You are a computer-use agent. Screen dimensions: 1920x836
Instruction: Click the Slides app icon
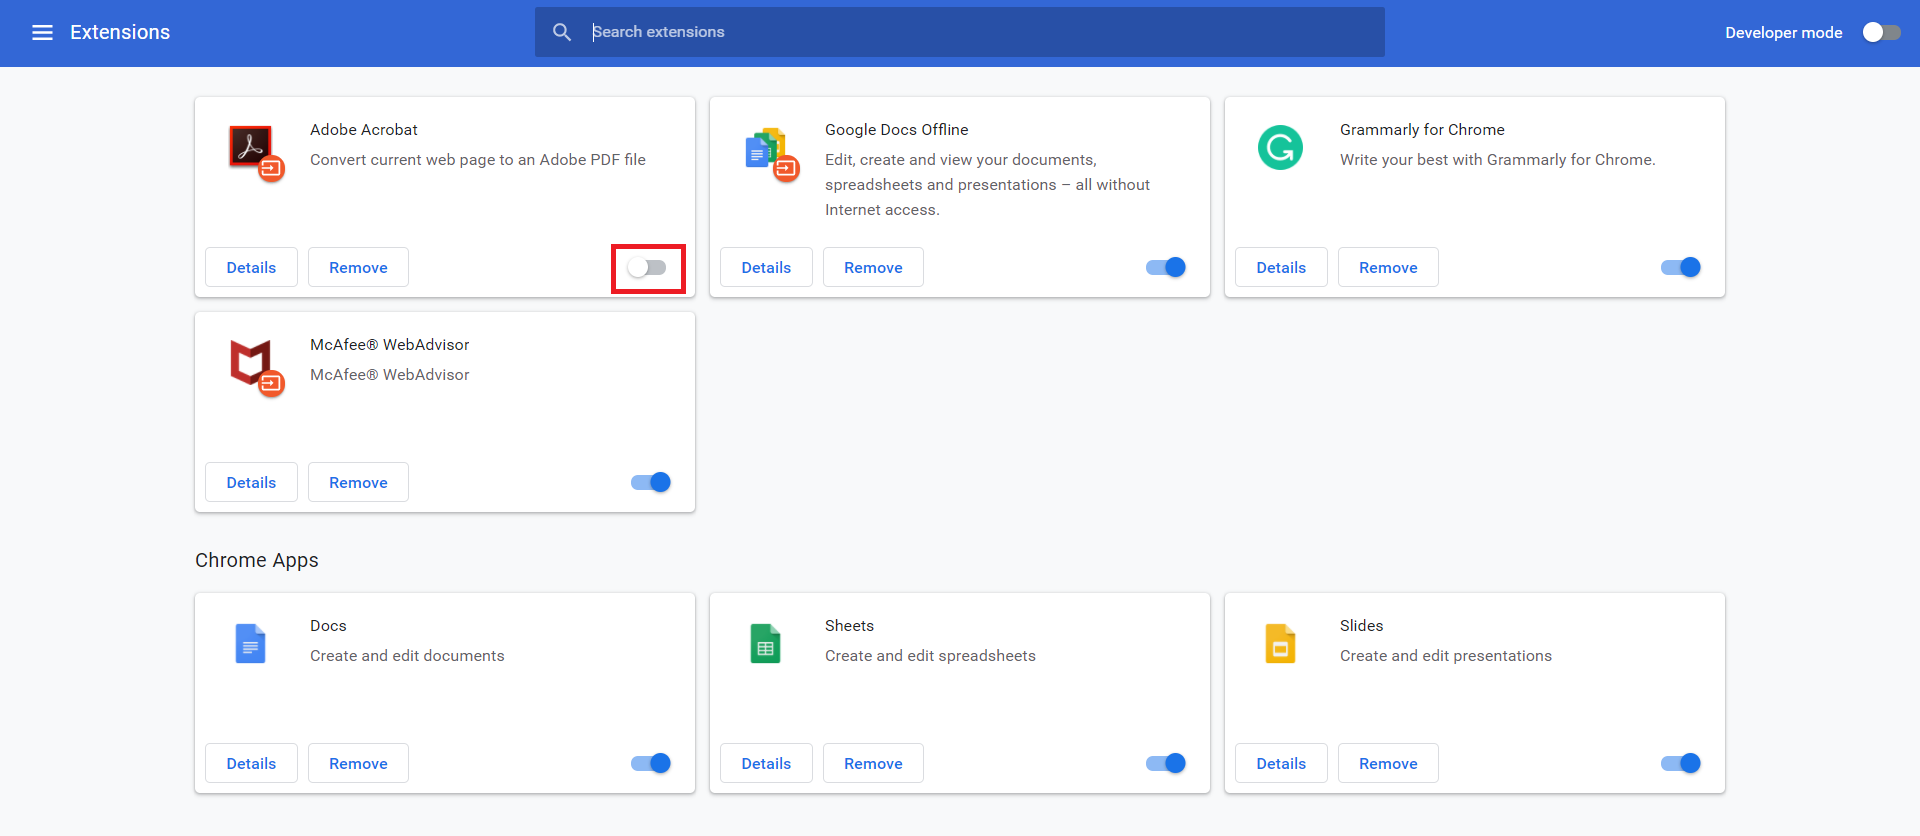pyautogui.click(x=1280, y=644)
